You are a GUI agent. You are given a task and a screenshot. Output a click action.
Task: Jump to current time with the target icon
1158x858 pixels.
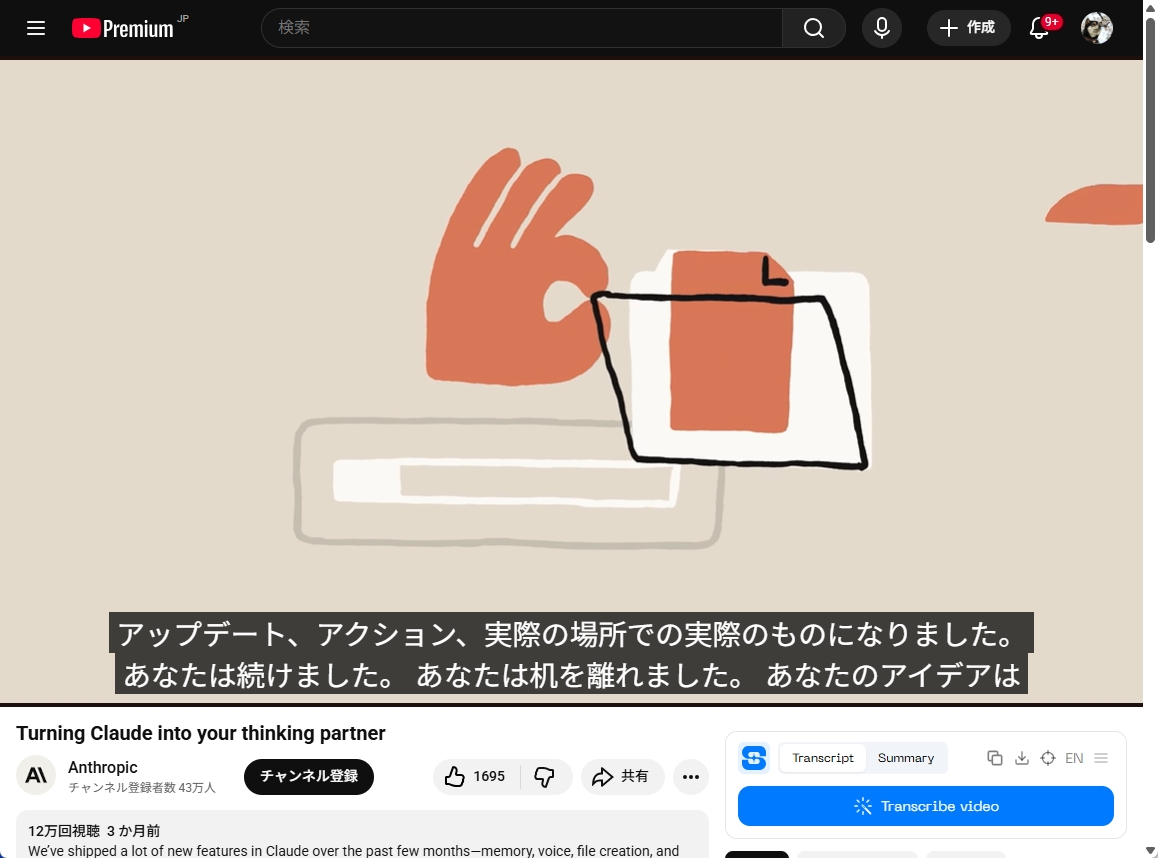[x=1048, y=758]
